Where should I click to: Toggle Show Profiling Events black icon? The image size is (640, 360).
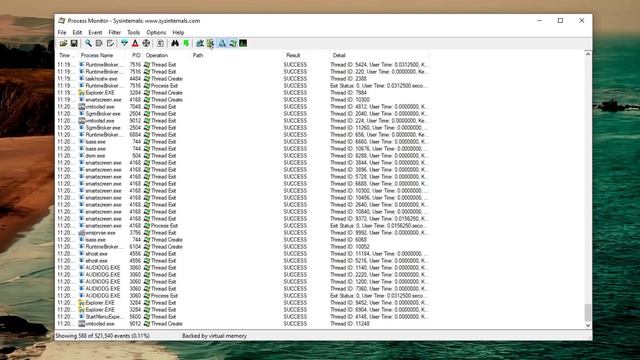(x=243, y=43)
